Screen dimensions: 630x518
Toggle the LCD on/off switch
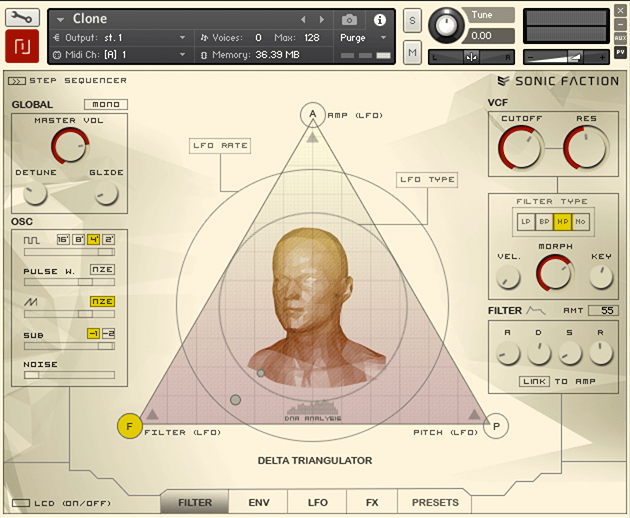[20, 502]
